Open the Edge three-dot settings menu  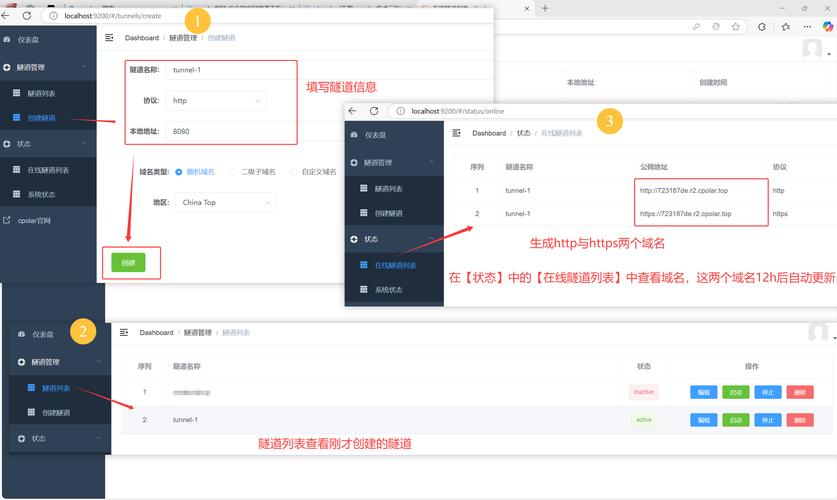(807, 27)
